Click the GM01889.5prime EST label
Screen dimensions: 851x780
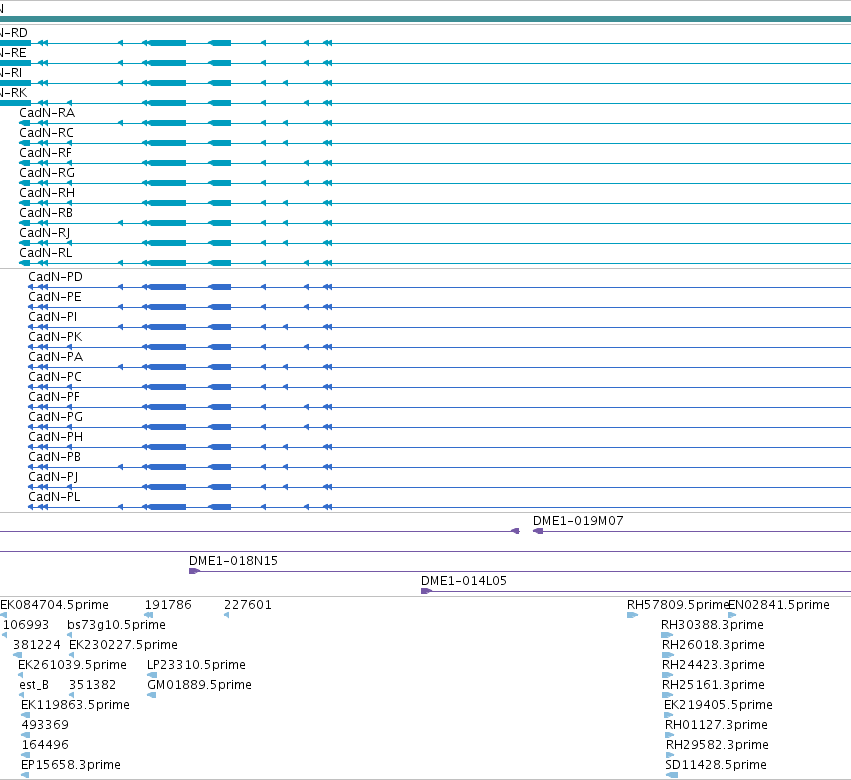pos(199,686)
